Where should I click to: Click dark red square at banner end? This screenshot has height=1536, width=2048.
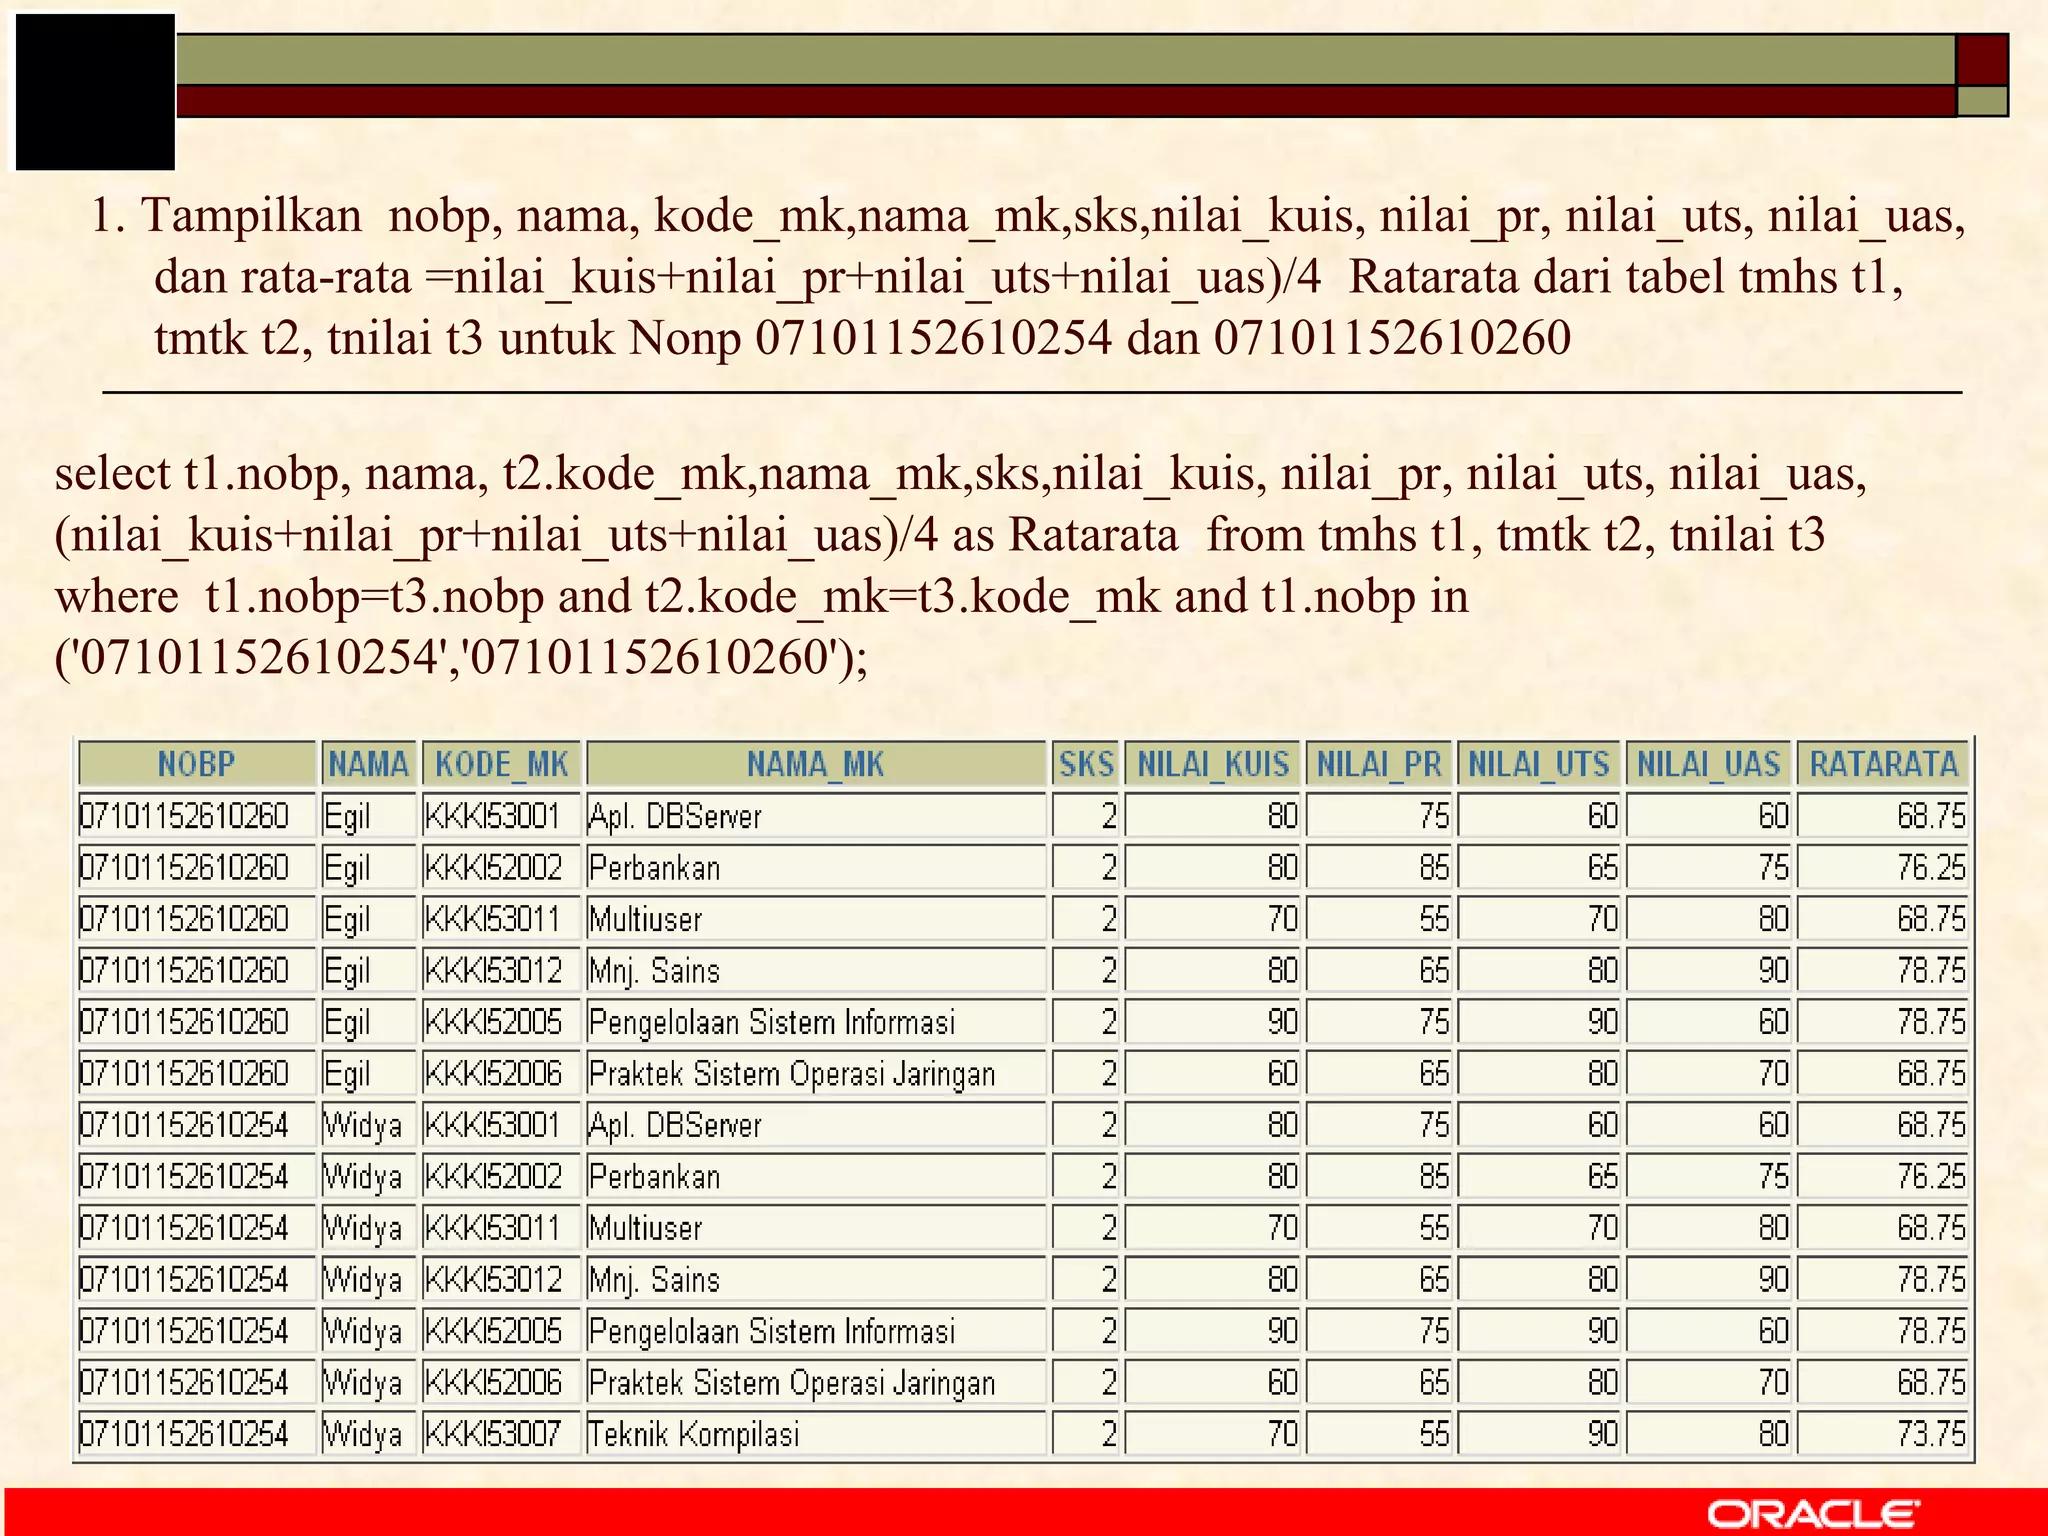click(1981, 60)
